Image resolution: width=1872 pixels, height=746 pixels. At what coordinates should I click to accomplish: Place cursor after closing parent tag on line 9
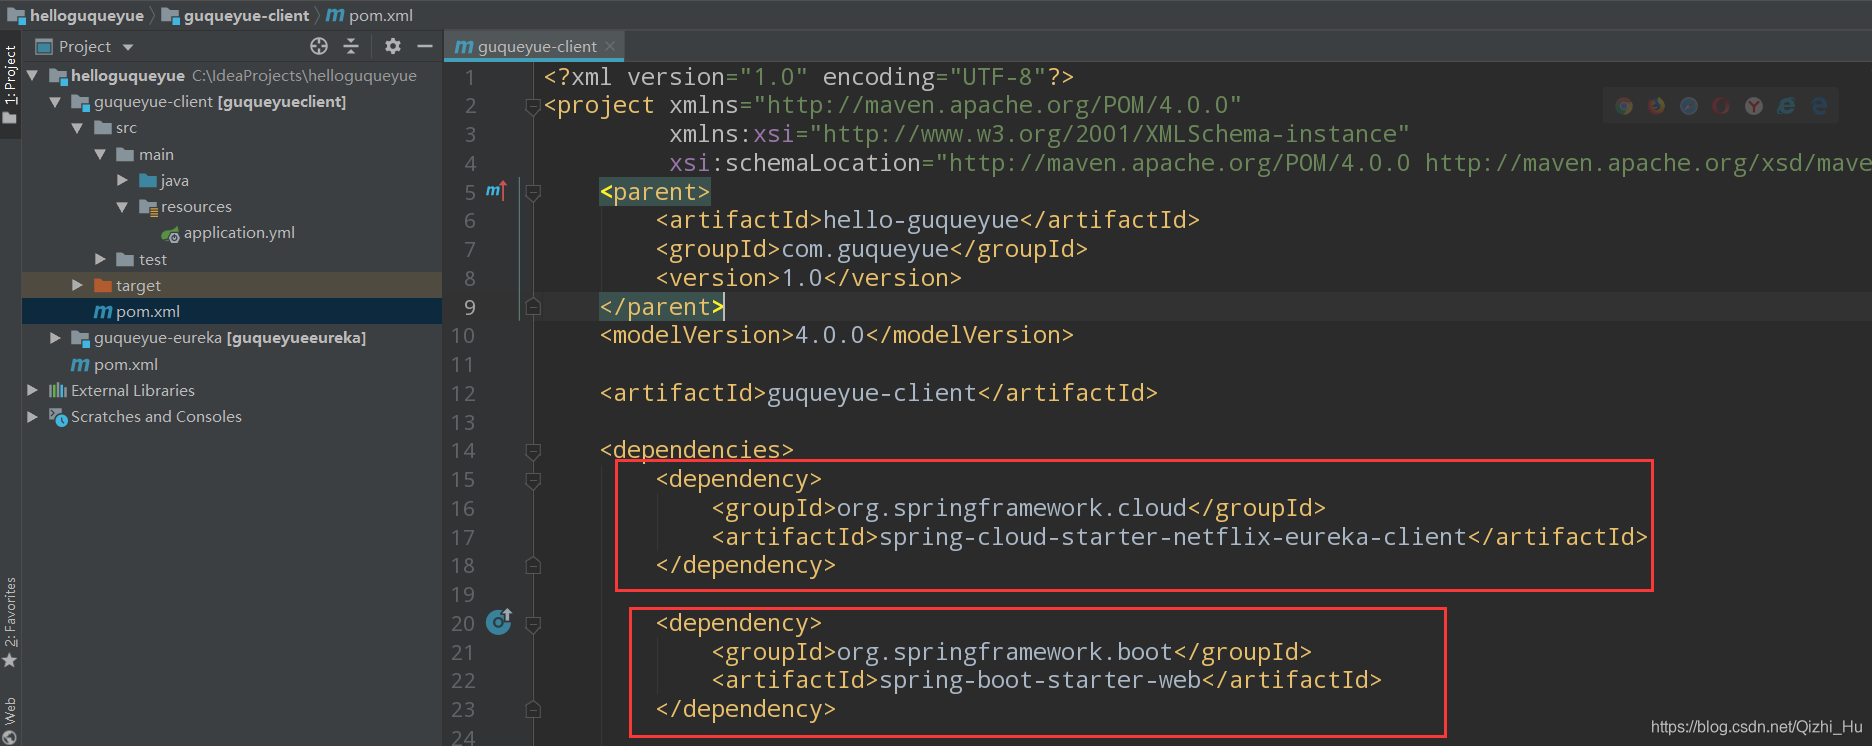click(725, 307)
